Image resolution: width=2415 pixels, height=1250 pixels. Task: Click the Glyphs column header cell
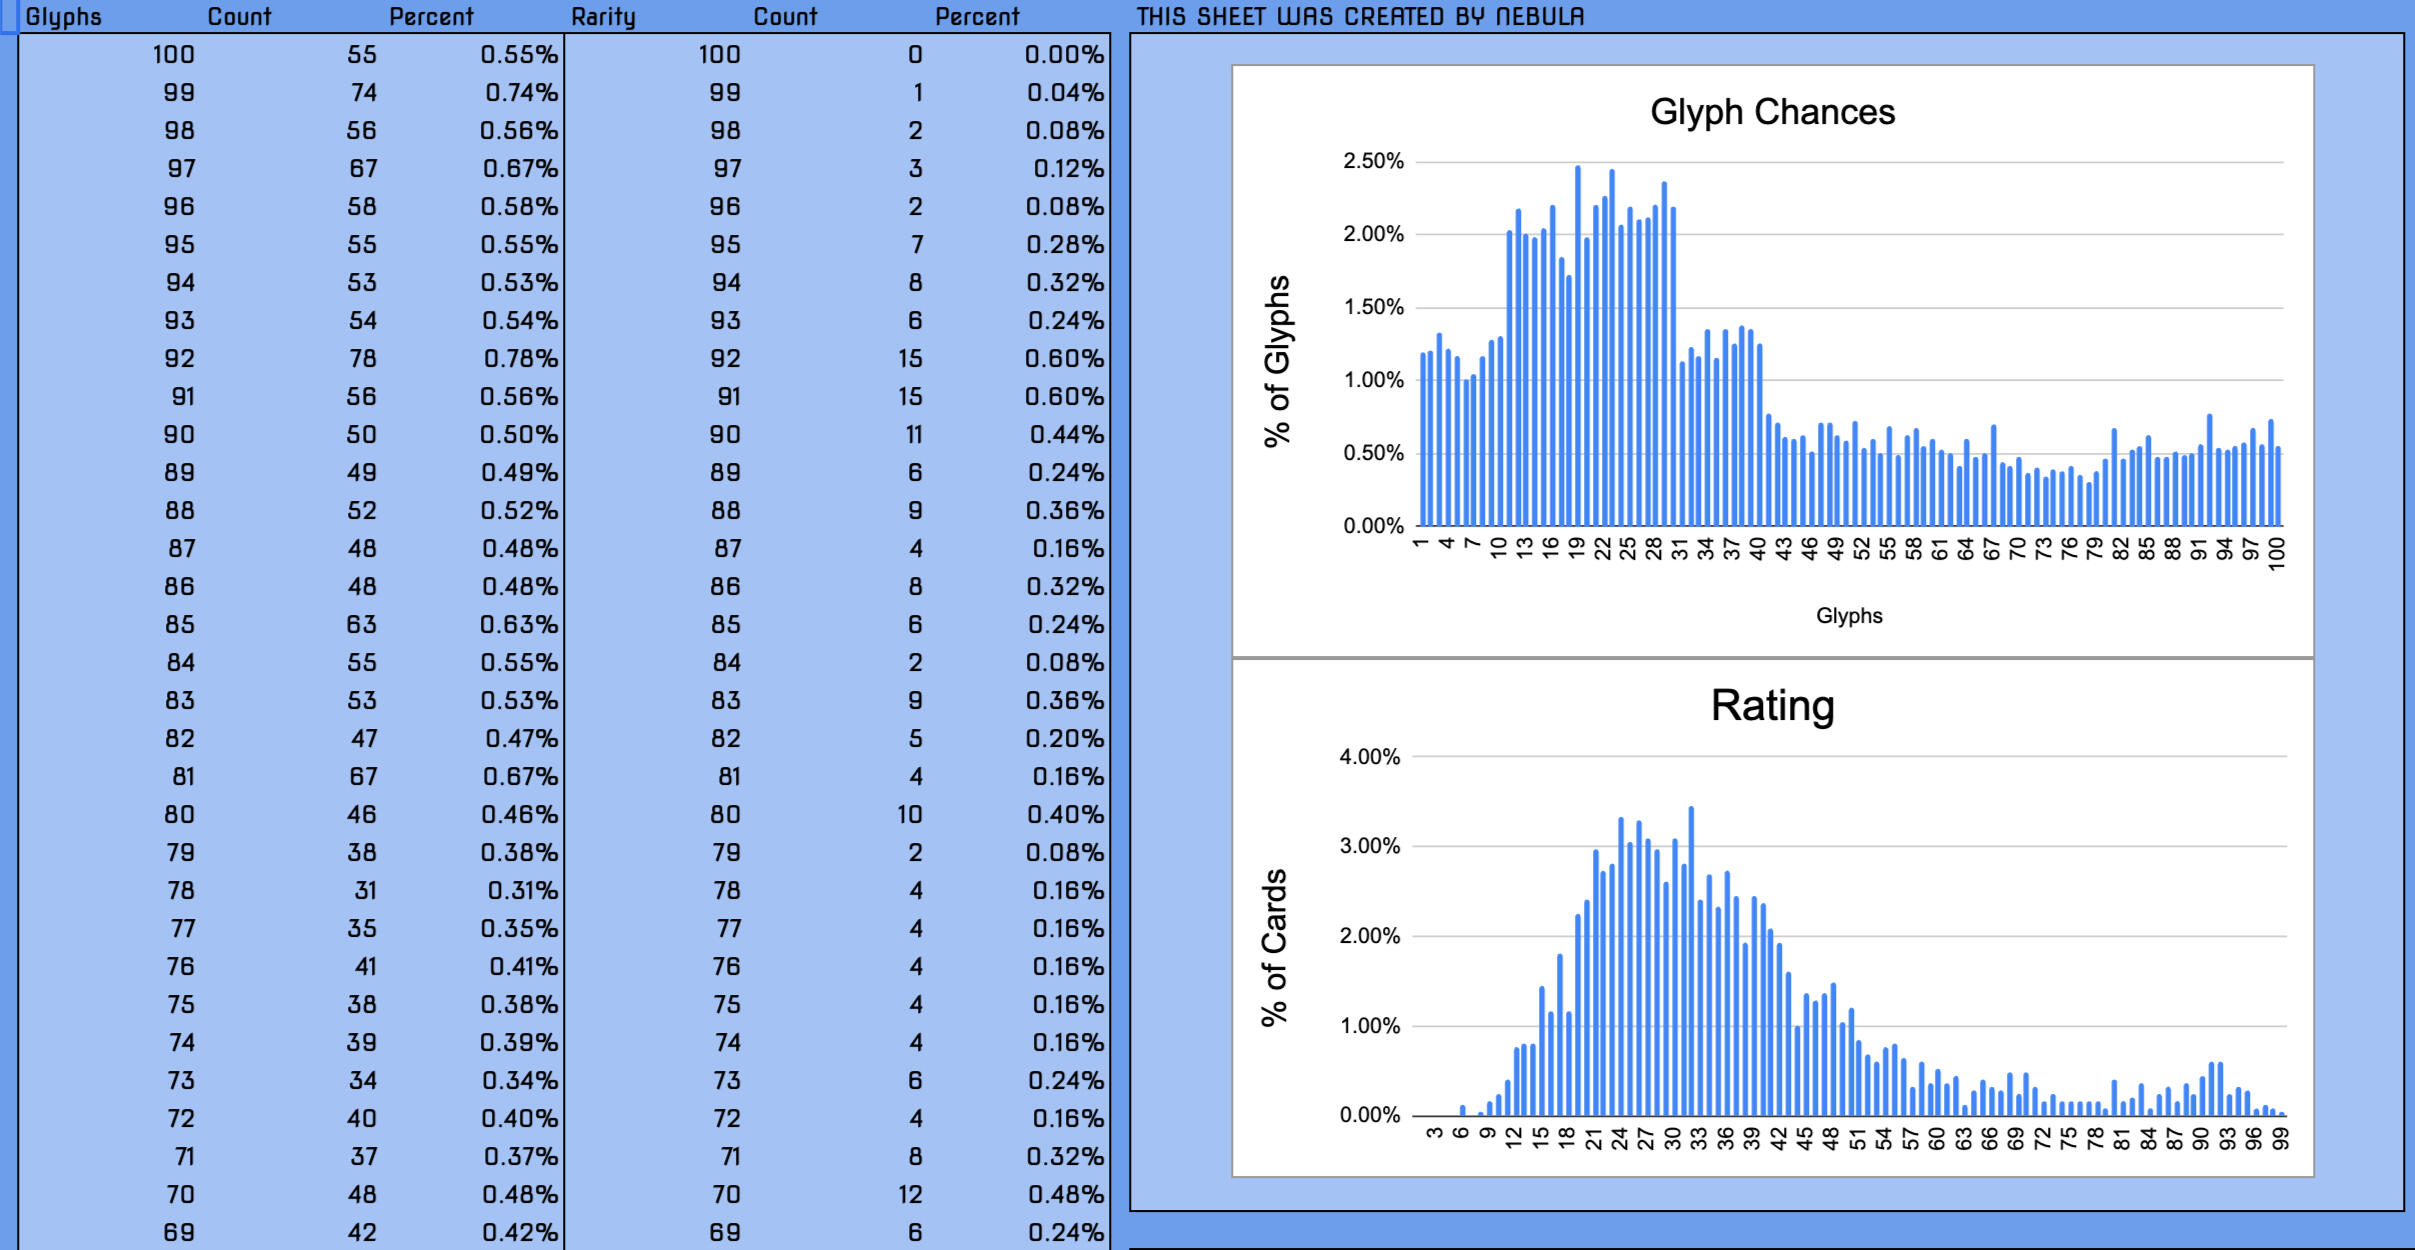coord(64,16)
